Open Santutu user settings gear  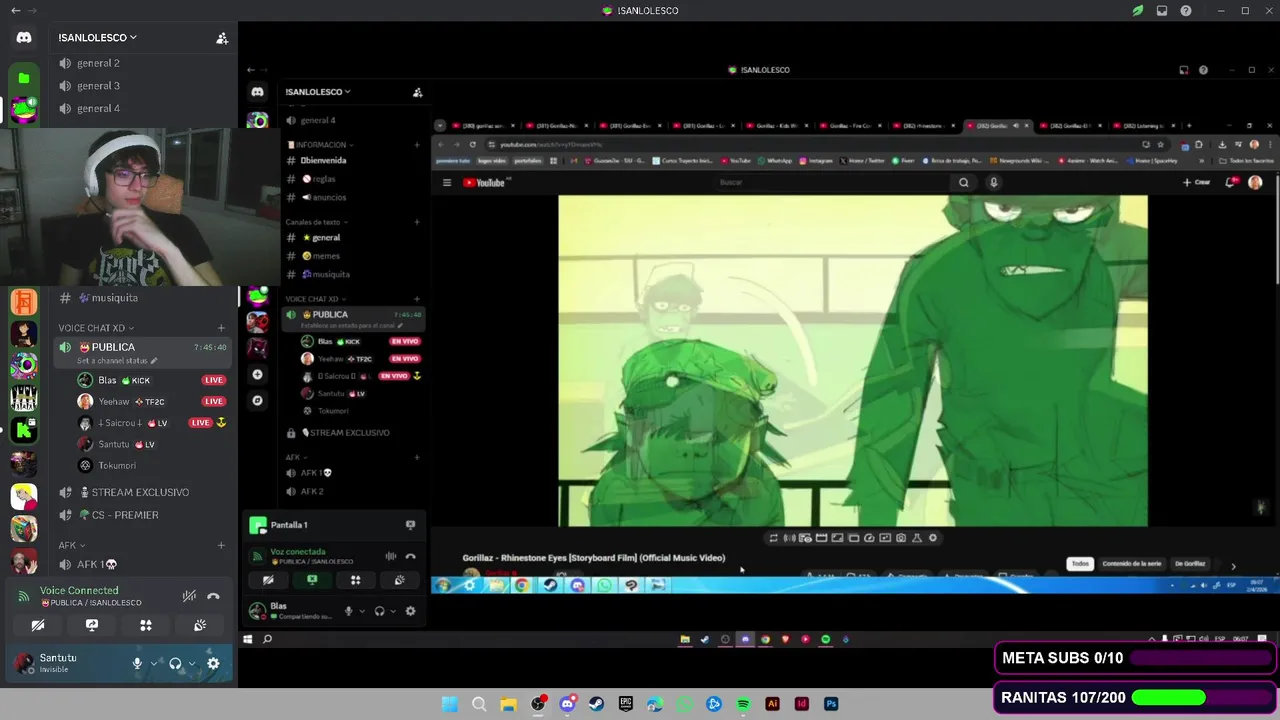click(213, 663)
